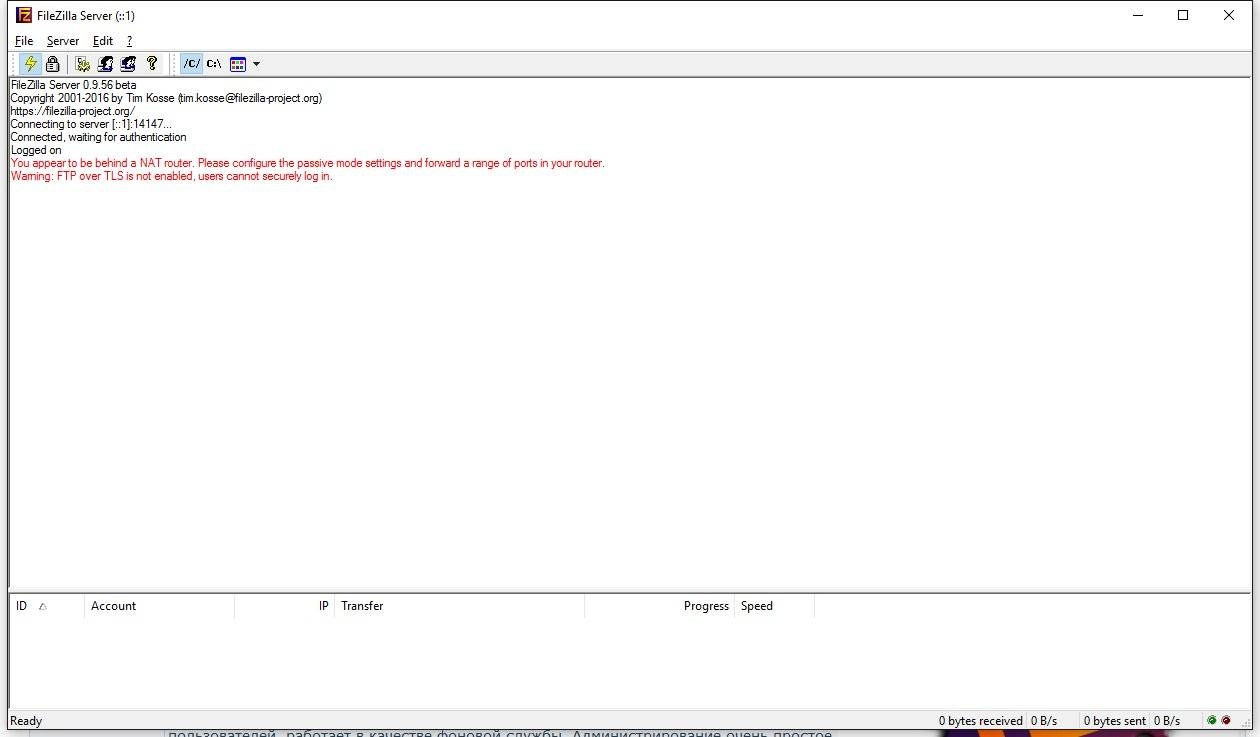Click the lock server padlock icon
The width and height of the screenshot is (1260, 737).
(53, 64)
